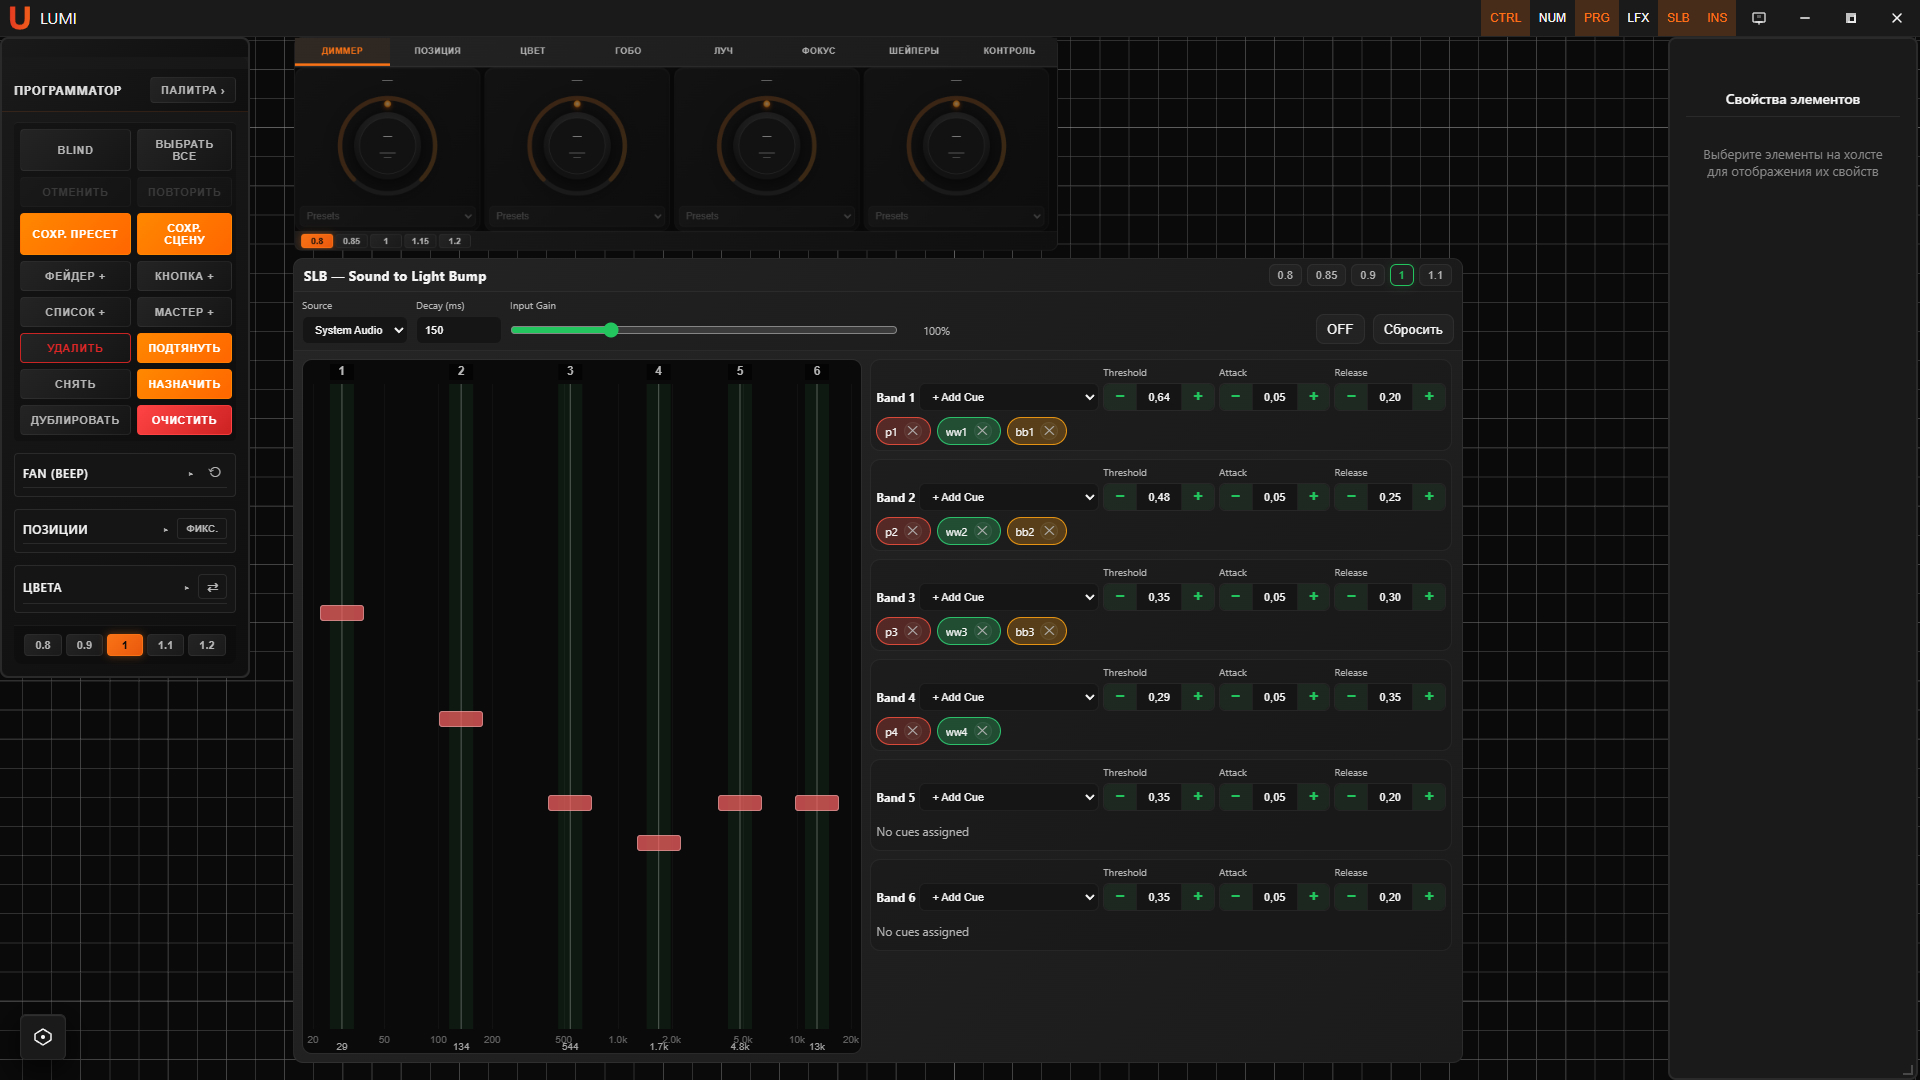Toggle the CTRL mode indicator

click(x=1505, y=18)
